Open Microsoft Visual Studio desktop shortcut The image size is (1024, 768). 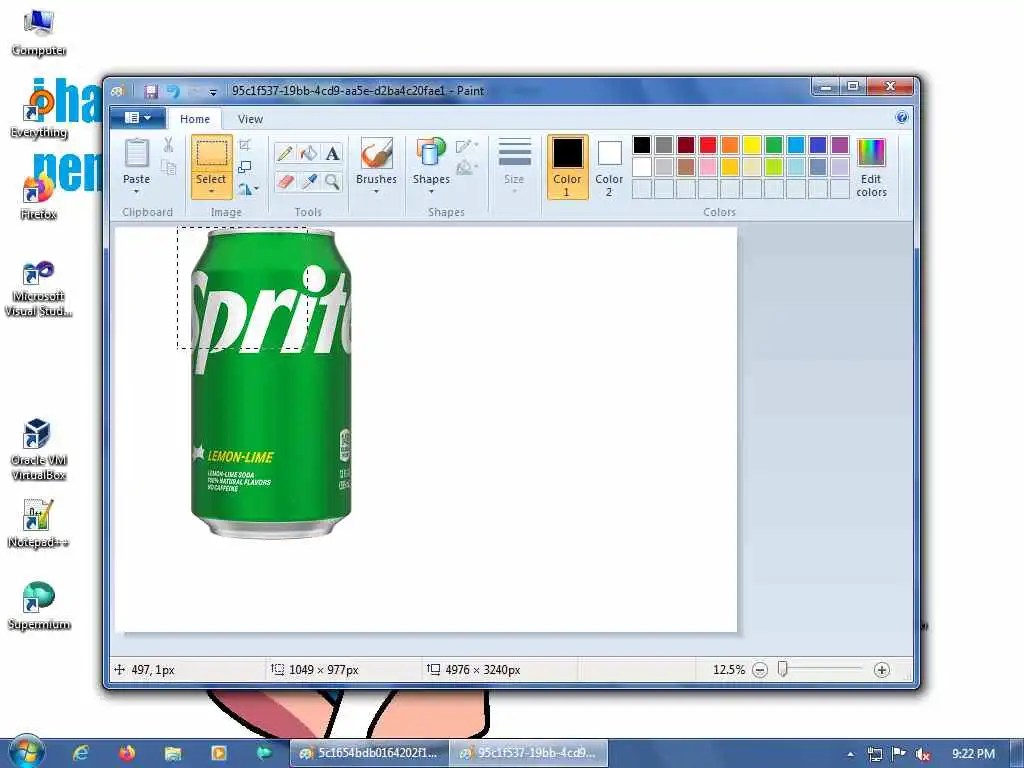pos(39,289)
